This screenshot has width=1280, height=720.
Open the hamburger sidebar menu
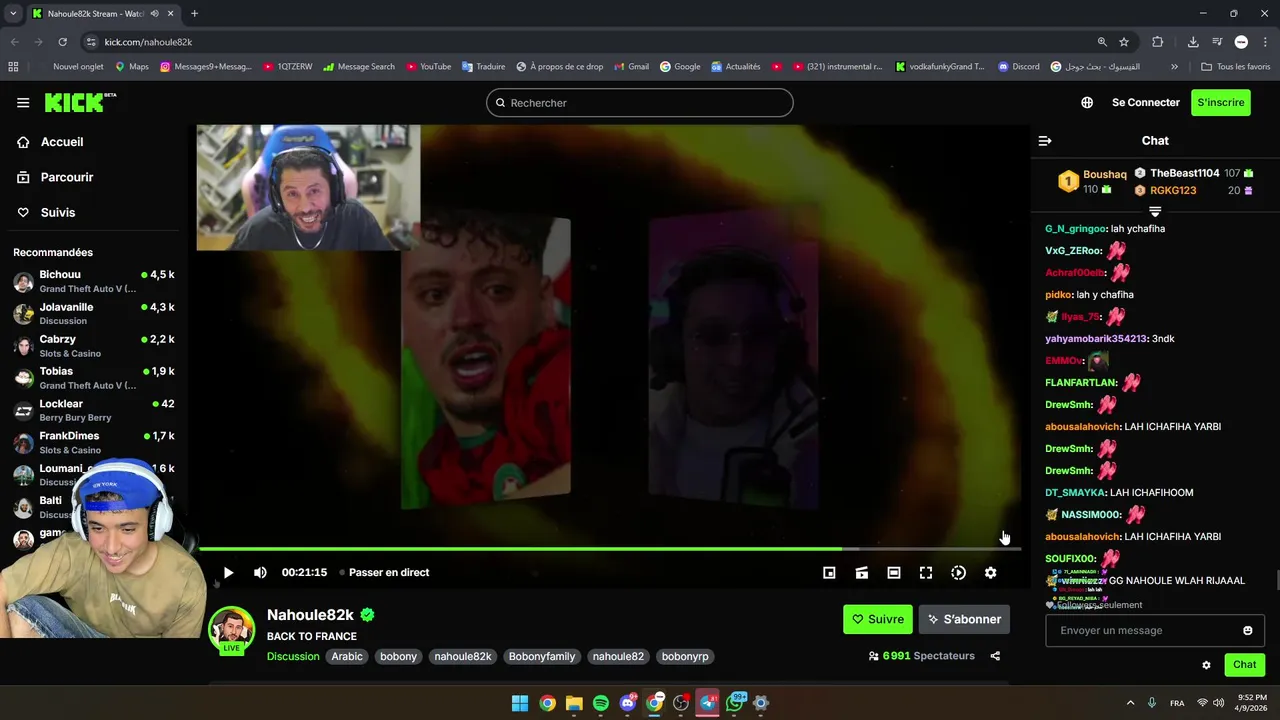coord(23,102)
